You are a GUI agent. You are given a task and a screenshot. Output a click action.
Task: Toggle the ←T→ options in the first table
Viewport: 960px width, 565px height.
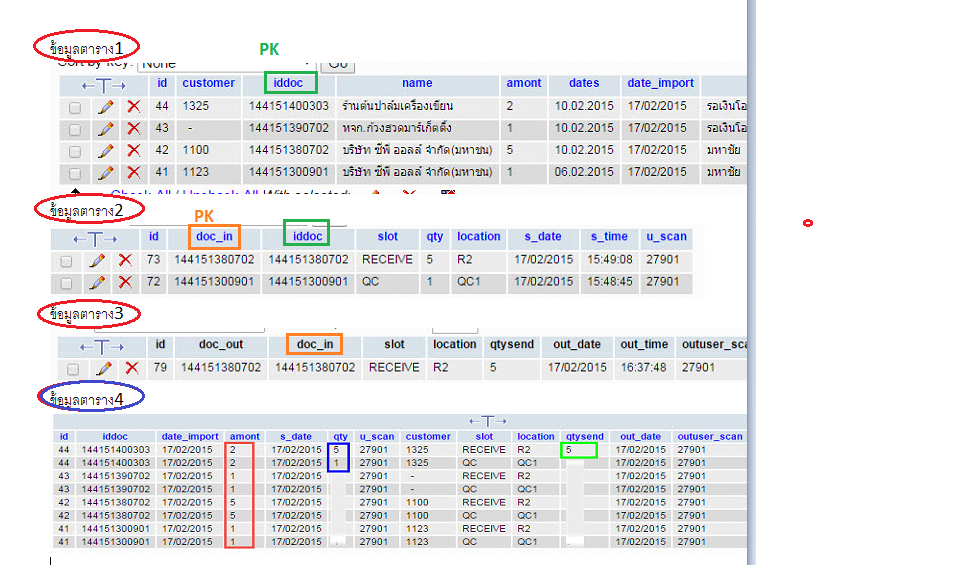coord(103,85)
